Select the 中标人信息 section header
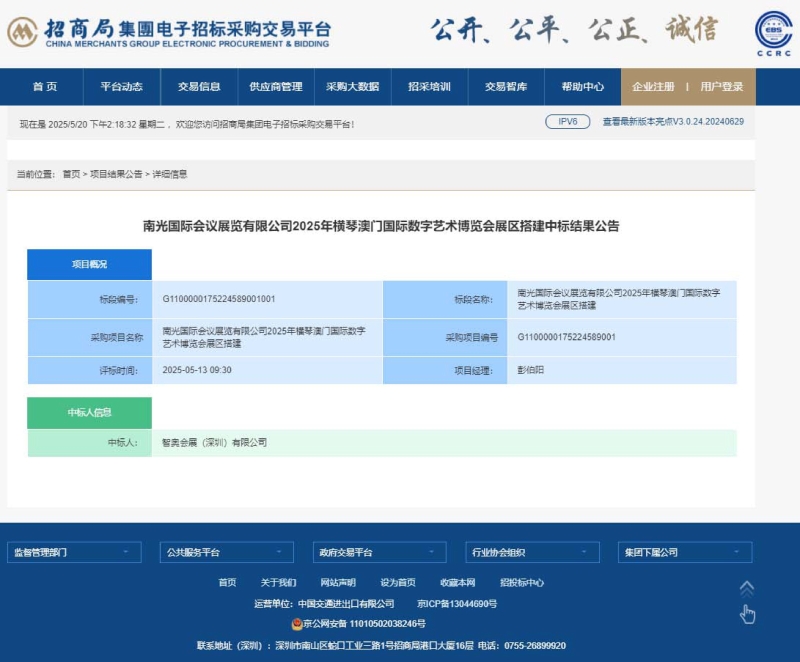Screen dimensions: 800x662 [x=89, y=412]
